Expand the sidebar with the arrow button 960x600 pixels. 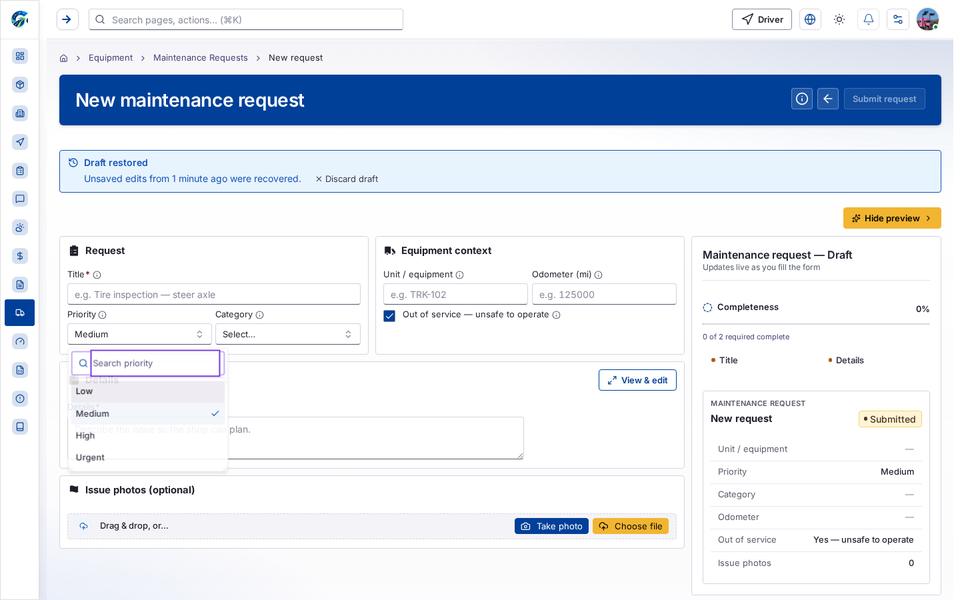coord(67,20)
